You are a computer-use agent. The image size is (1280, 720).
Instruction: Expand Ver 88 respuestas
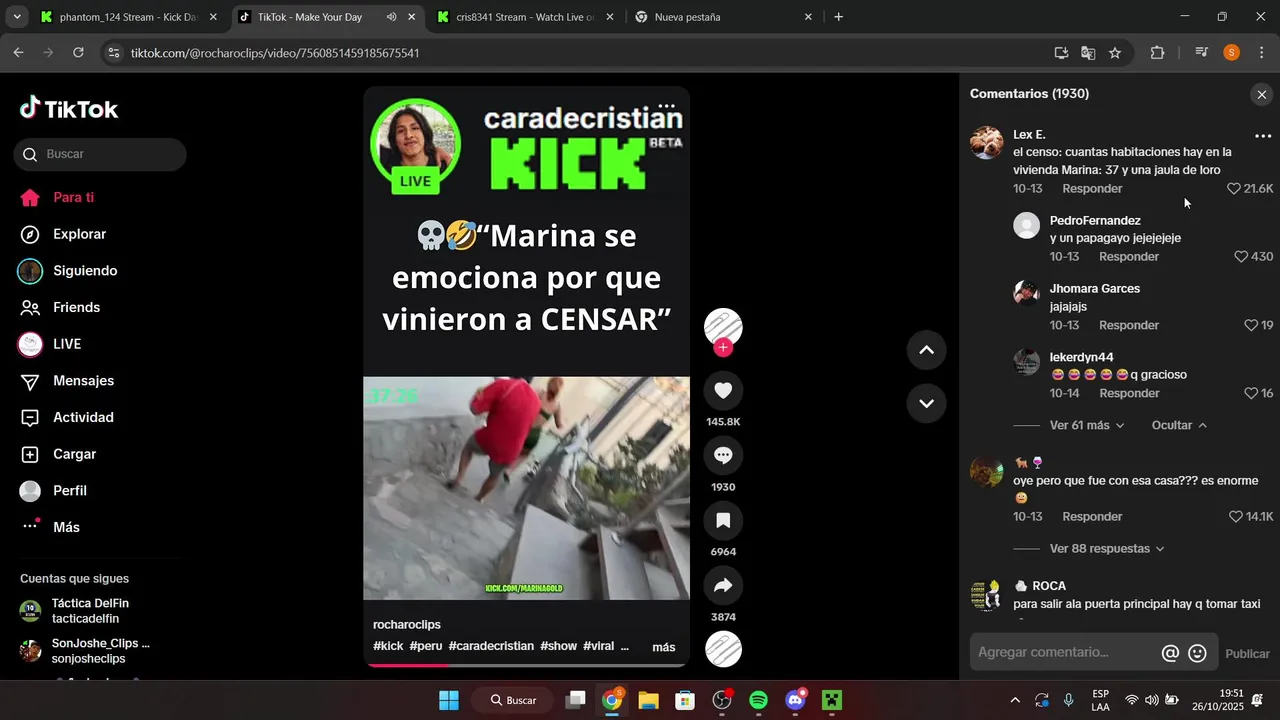[1107, 549]
